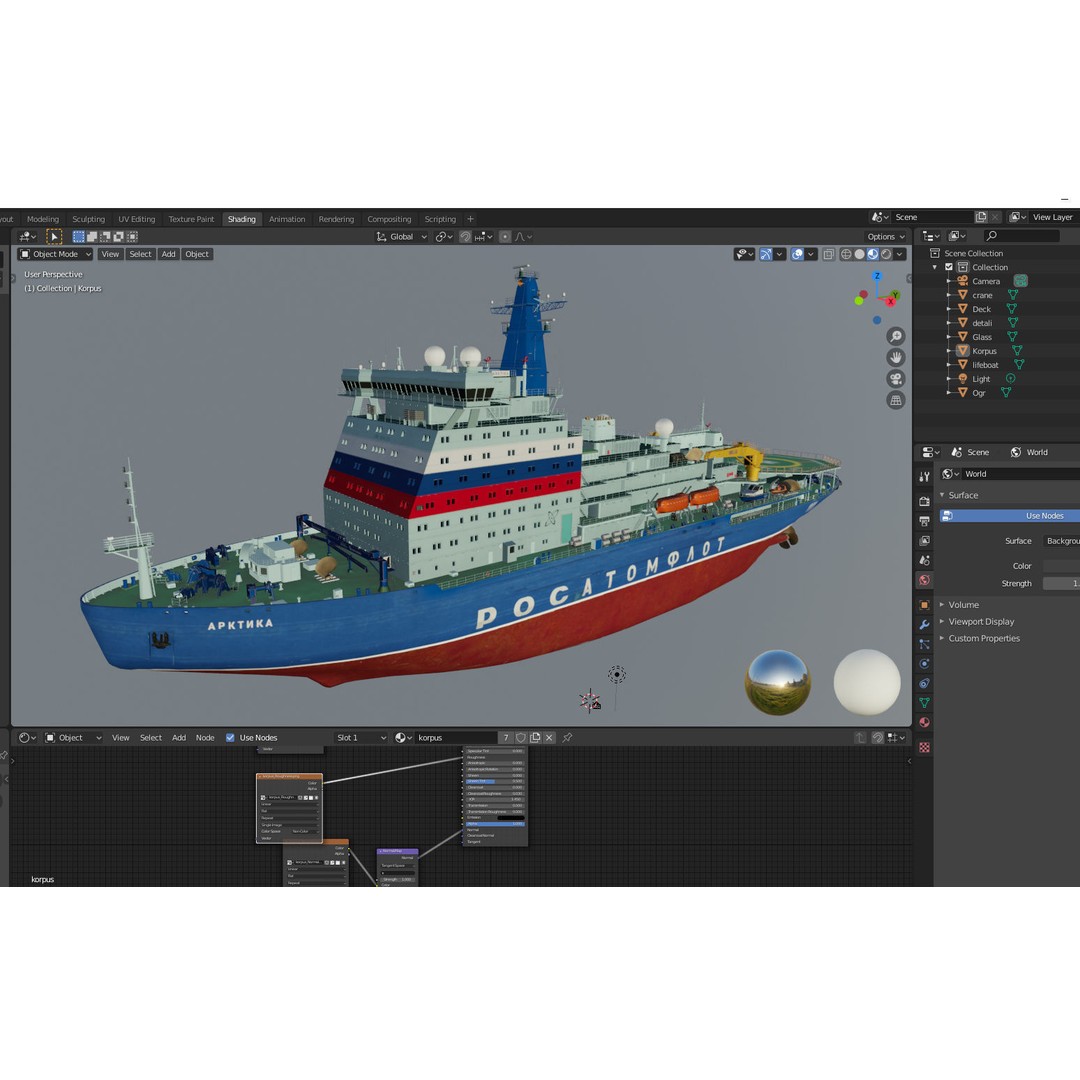1080x1080 pixels.
Task: Select the Korpus object in outliner
Action: click(x=984, y=351)
